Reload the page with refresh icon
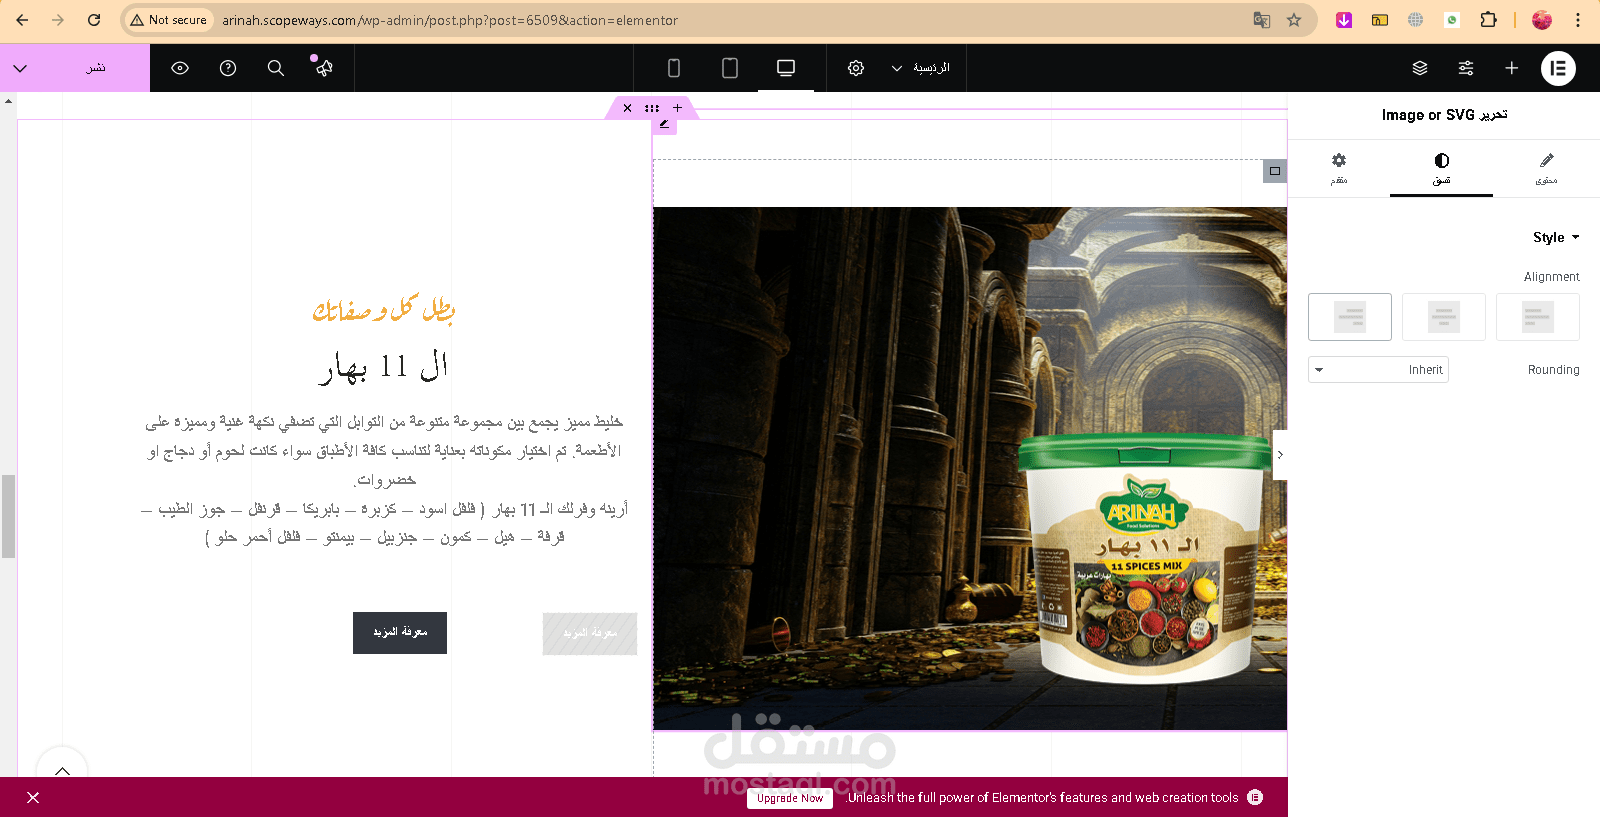Viewport: 1600px width, 817px height. [x=94, y=20]
